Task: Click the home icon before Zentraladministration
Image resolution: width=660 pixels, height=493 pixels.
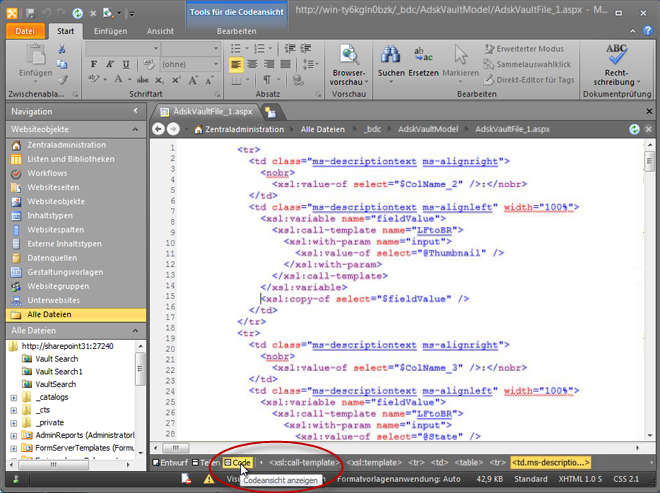Action: pos(198,129)
